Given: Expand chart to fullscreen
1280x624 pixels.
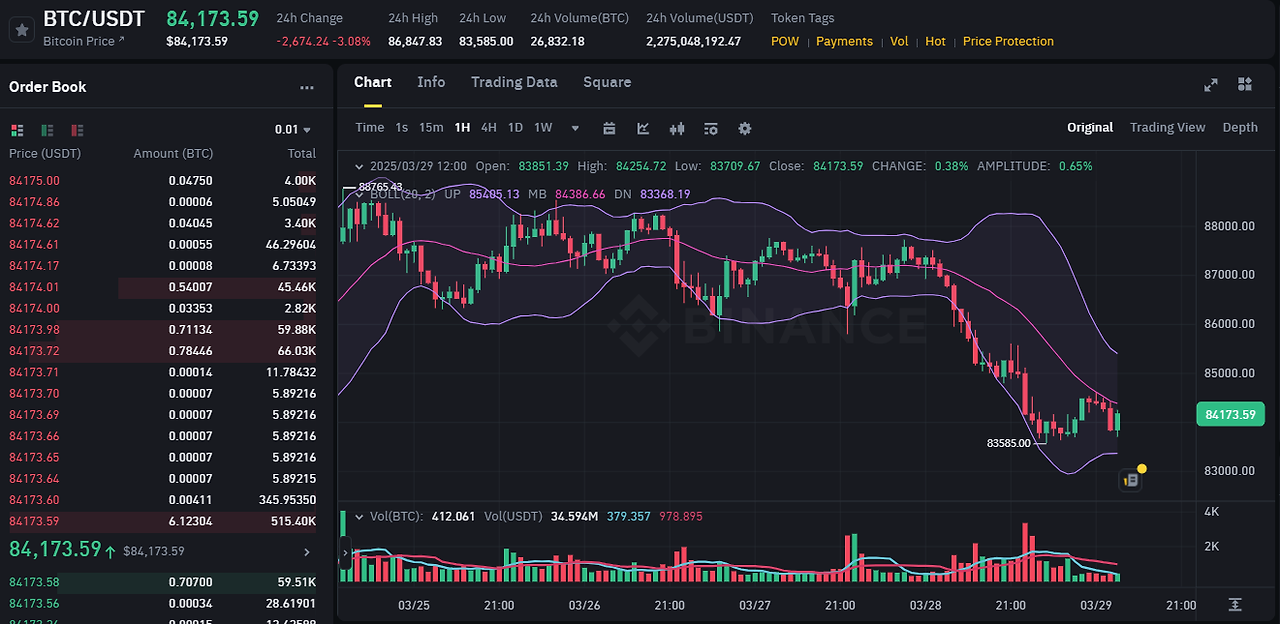Looking at the screenshot, I should 1211,85.
